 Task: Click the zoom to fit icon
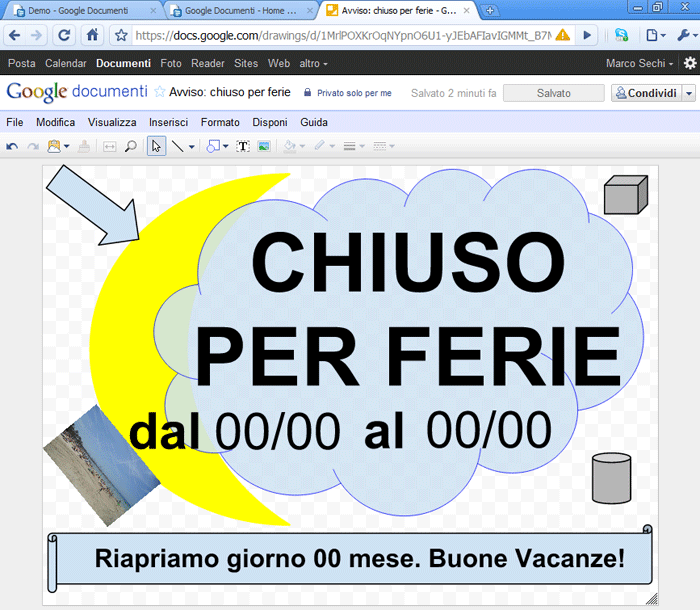coord(109,146)
